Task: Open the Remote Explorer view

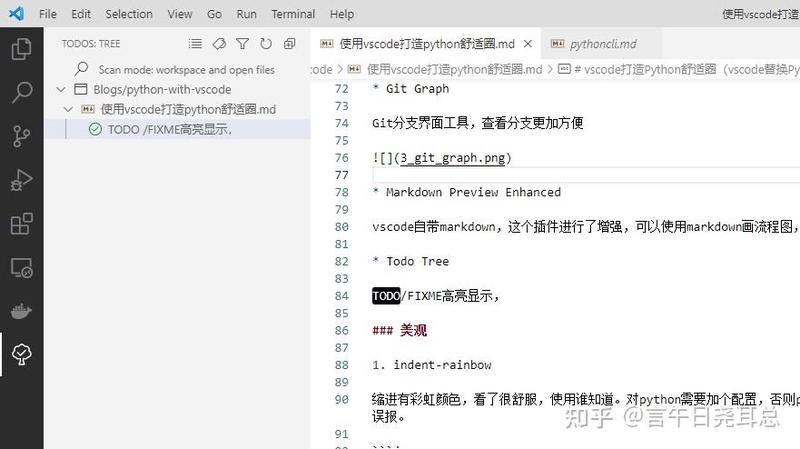Action: click(x=21, y=267)
